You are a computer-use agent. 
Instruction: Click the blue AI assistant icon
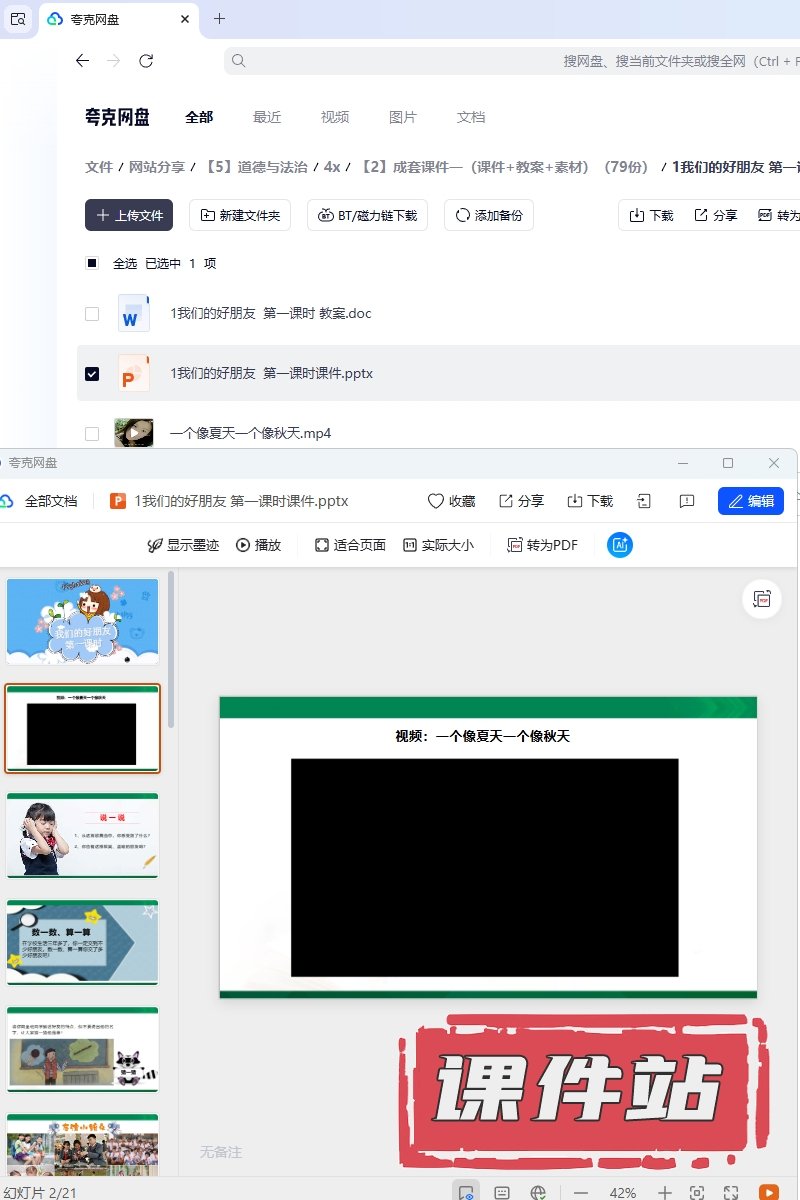(x=620, y=545)
